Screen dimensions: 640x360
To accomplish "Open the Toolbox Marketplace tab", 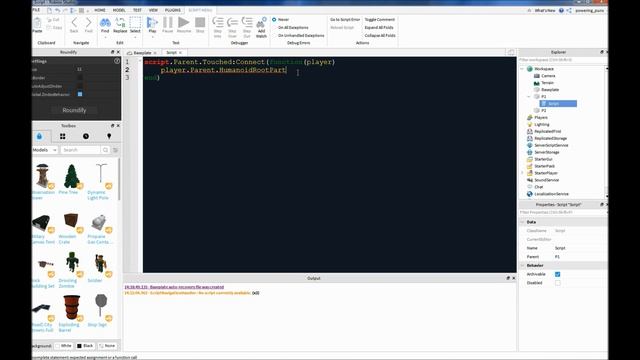I will (x=39, y=136).
